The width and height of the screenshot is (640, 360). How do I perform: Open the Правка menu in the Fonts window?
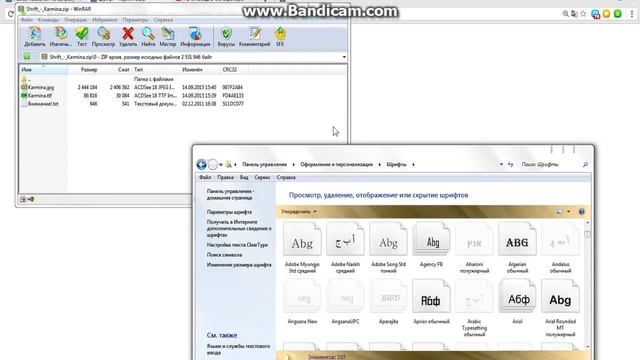pyautogui.click(x=225, y=178)
